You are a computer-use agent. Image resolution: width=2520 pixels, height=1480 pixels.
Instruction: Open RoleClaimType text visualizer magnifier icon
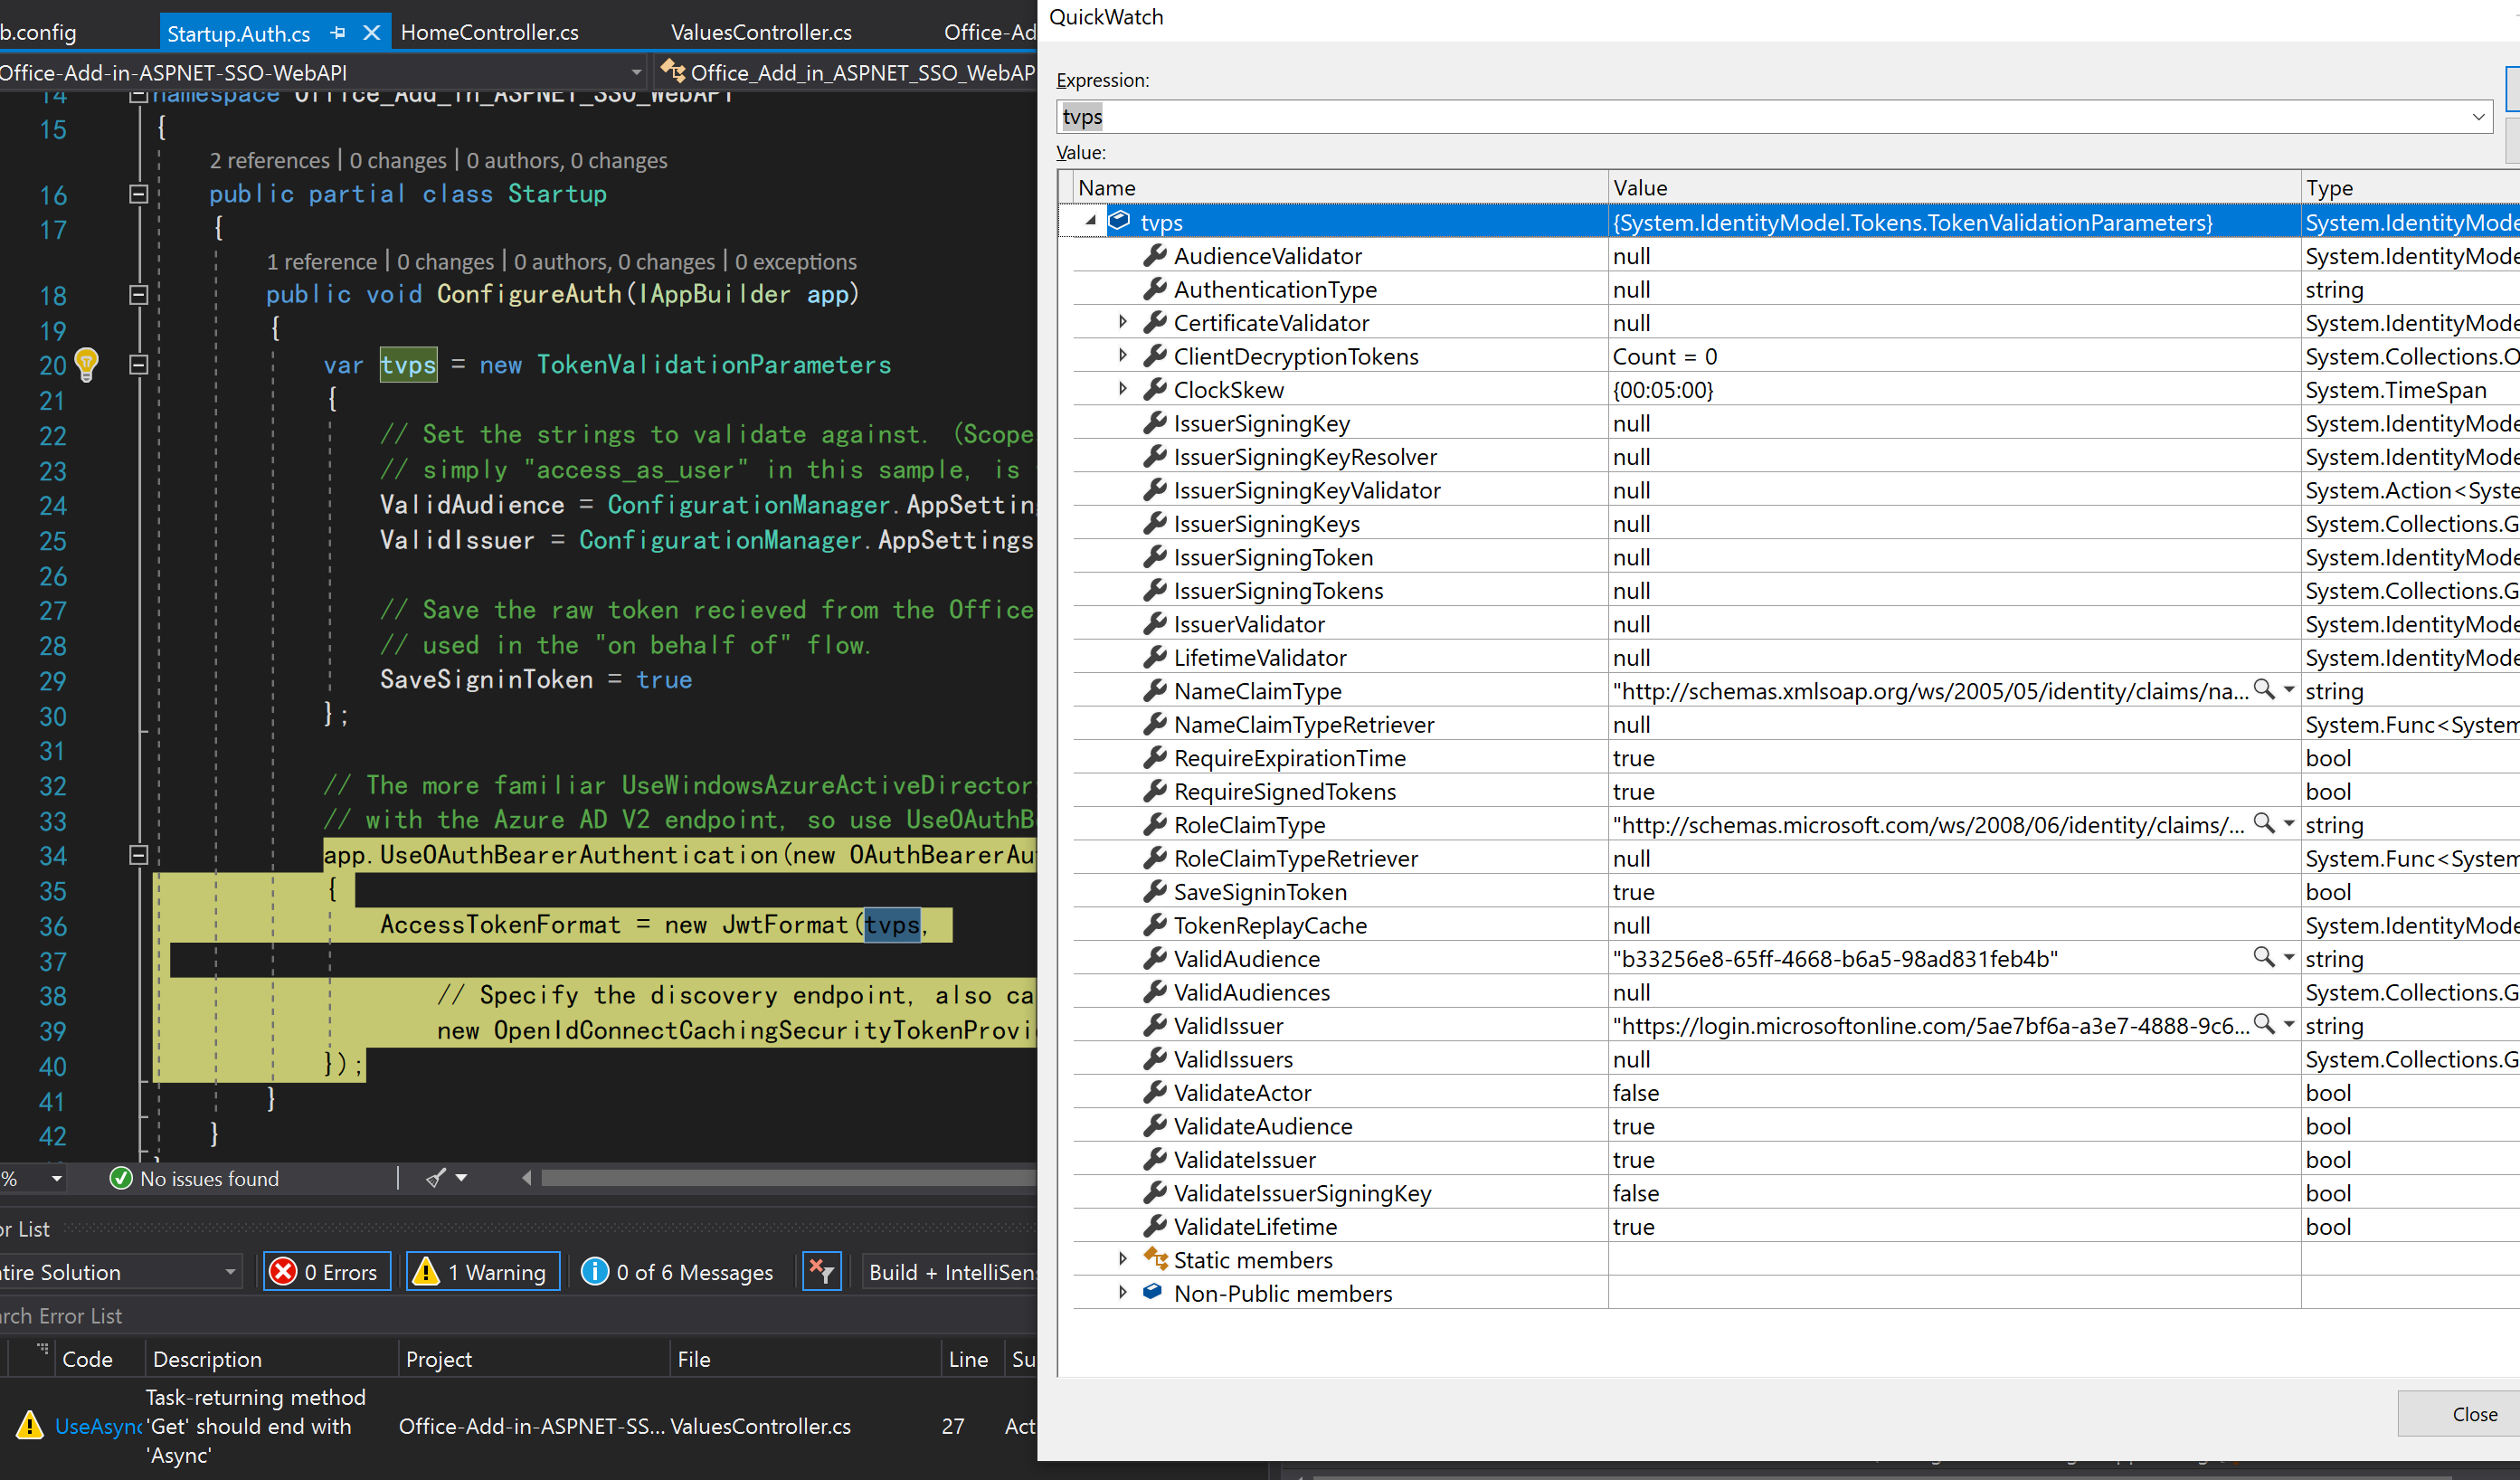pyautogui.click(x=2263, y=823)
